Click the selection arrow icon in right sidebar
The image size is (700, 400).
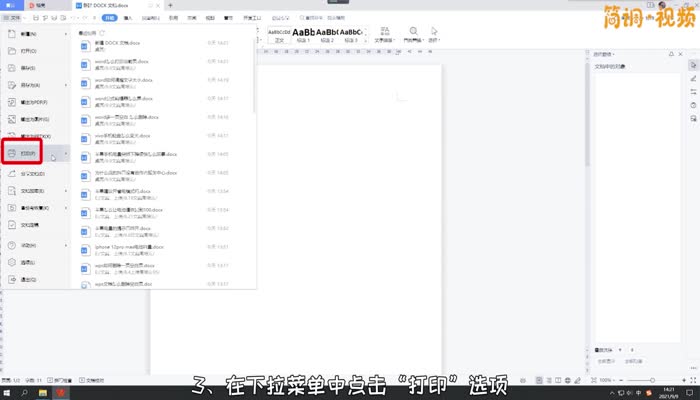pos(693,65)
